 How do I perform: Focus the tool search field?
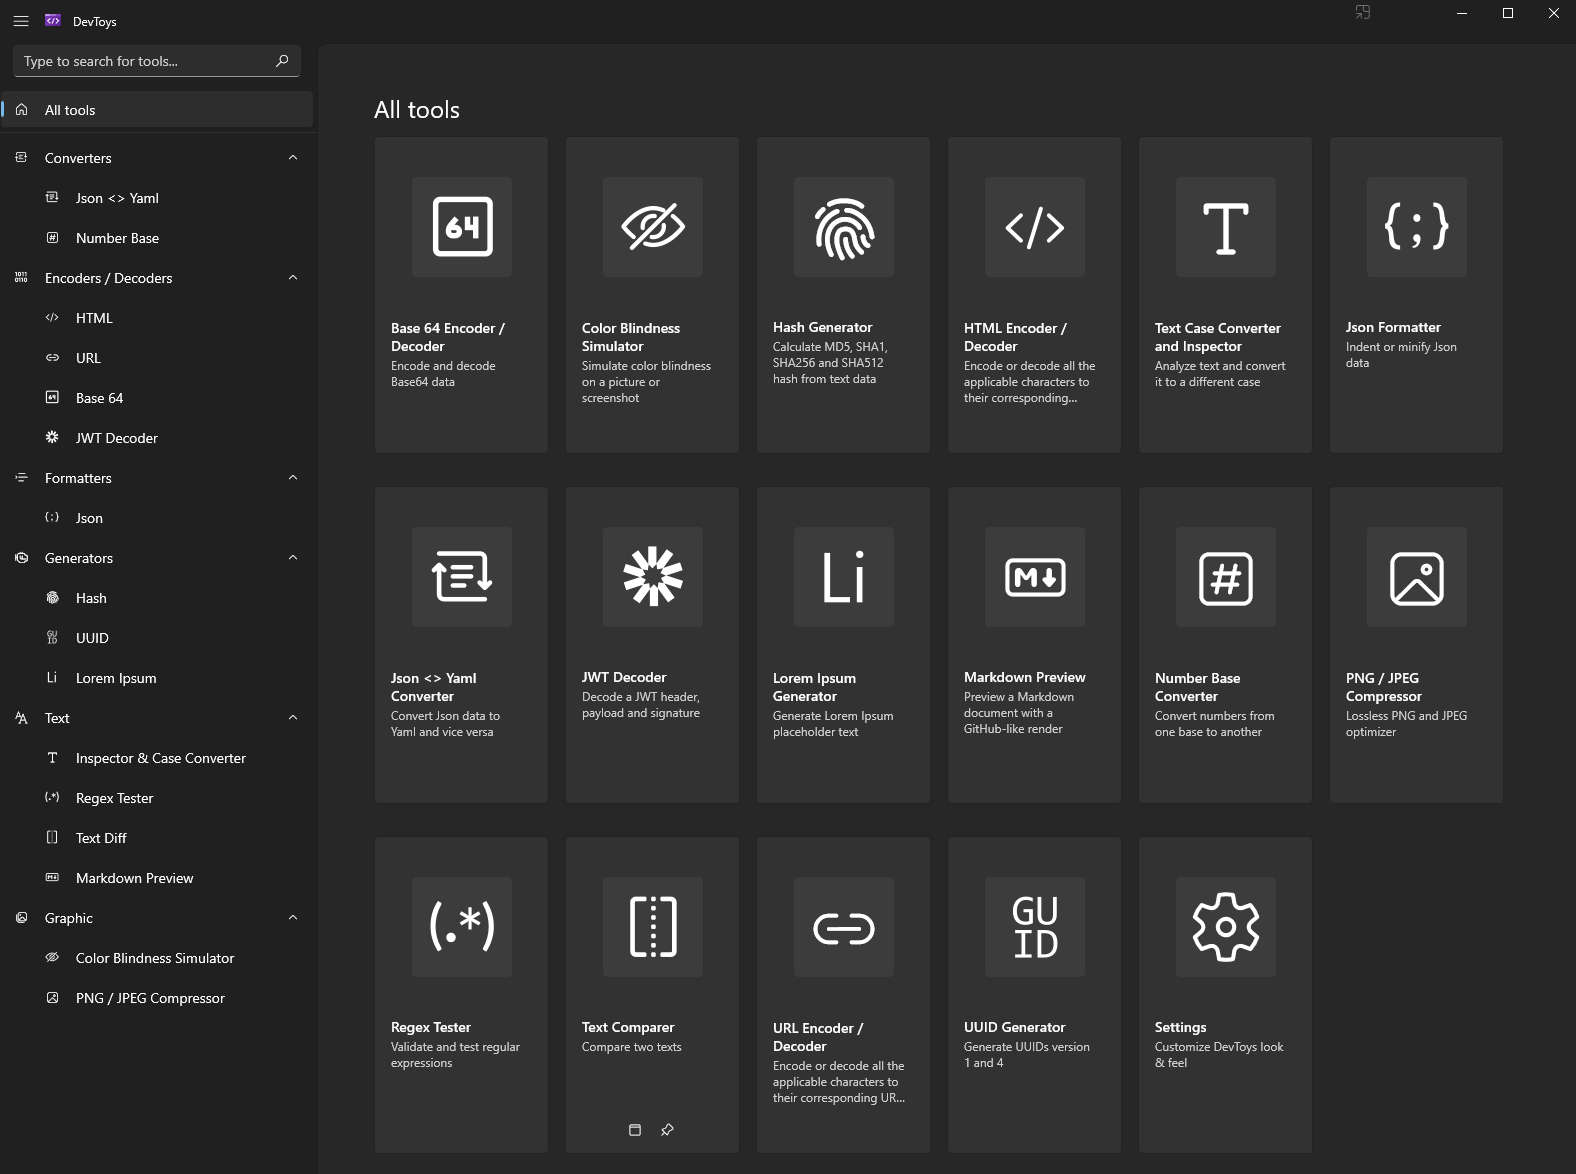(157, 61)
